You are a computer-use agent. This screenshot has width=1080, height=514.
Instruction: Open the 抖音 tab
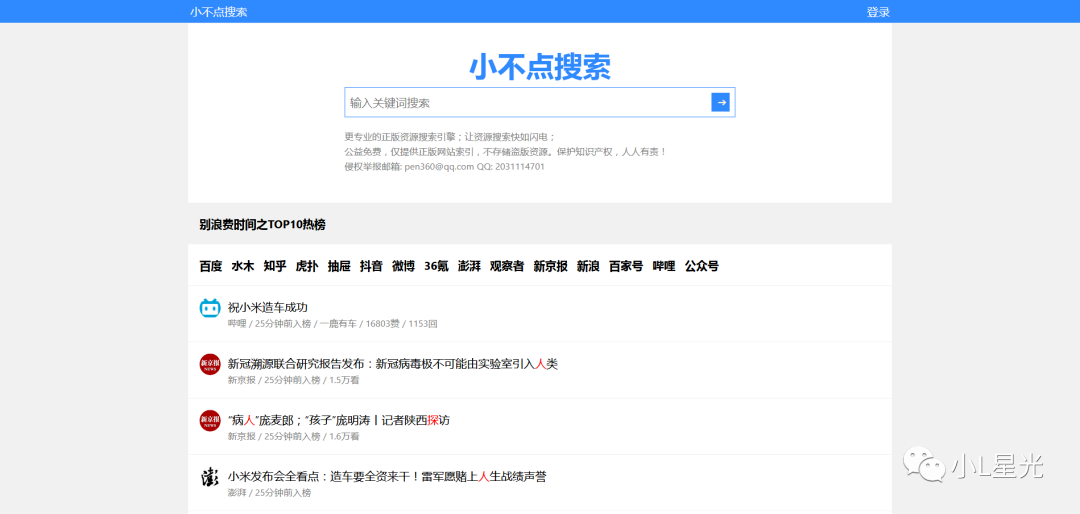tap(371, 266)
